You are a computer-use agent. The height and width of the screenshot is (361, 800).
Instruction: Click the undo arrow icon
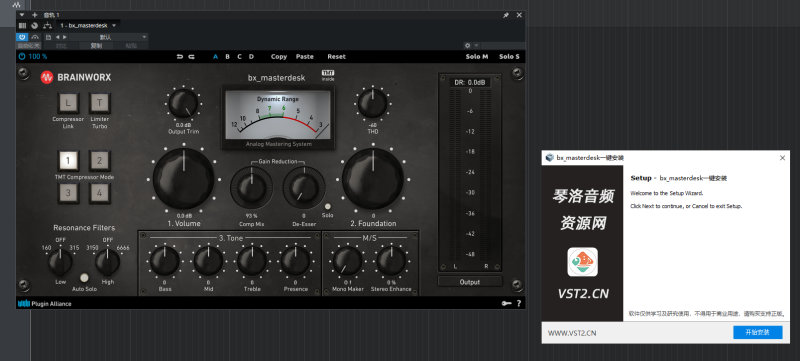click(180, 57)
